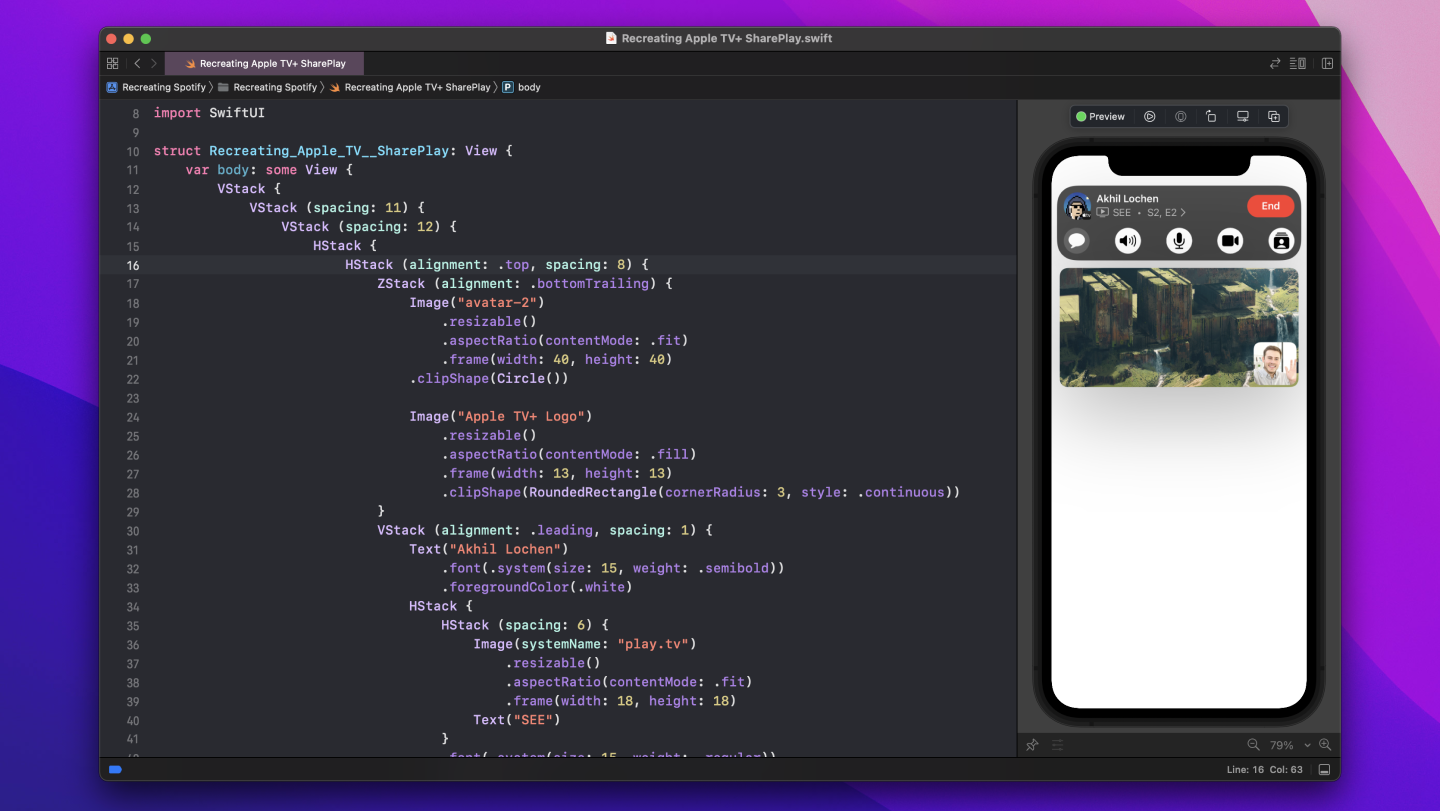Screen dimensions: 1440x811
Task: Open the preview variants sliders icon
Action: pos(1057,745)
